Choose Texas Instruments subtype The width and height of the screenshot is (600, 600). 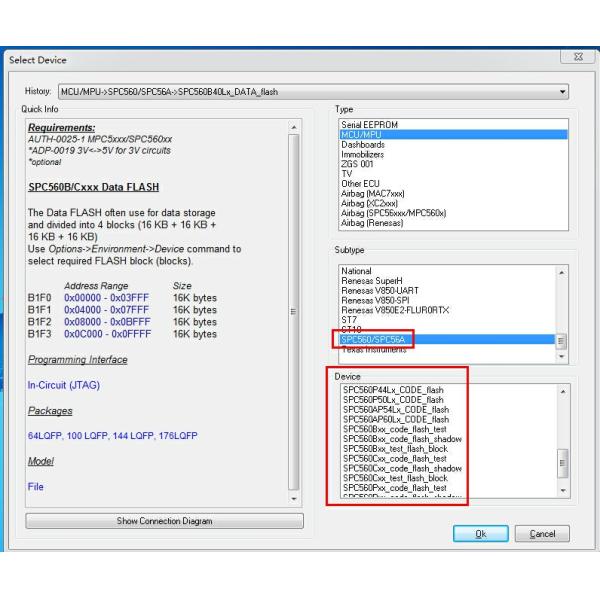[447, 349]
